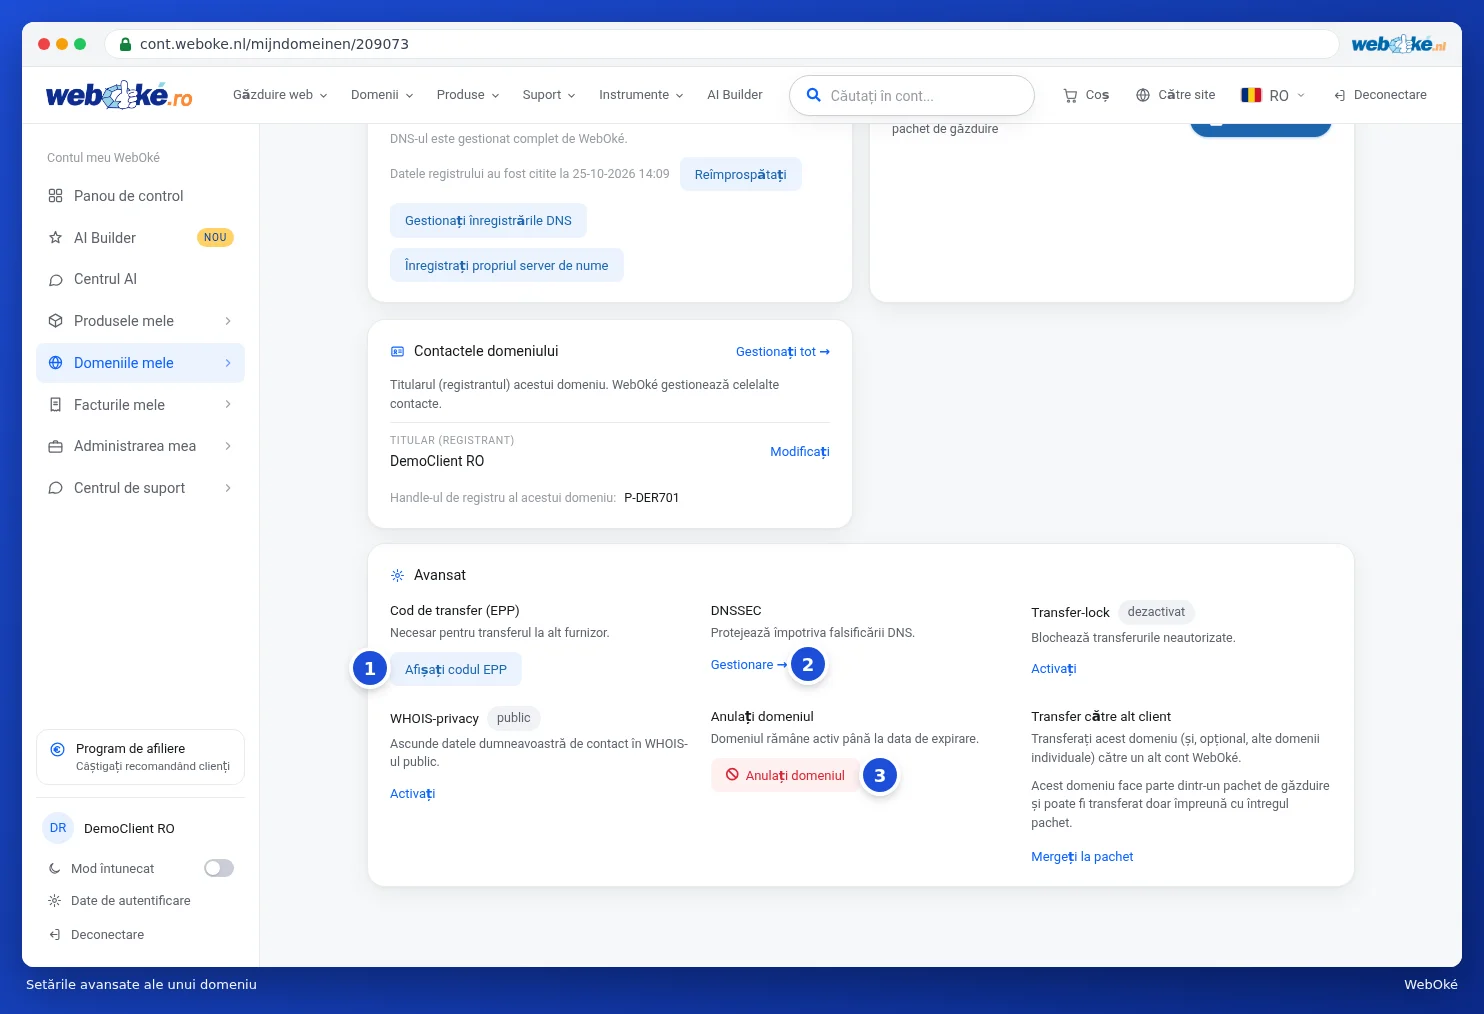Image resolution: width=1484 pixels, height=1014 pixels.
Task: Click the star icon next to AI Builder
Action: point(56,238)
